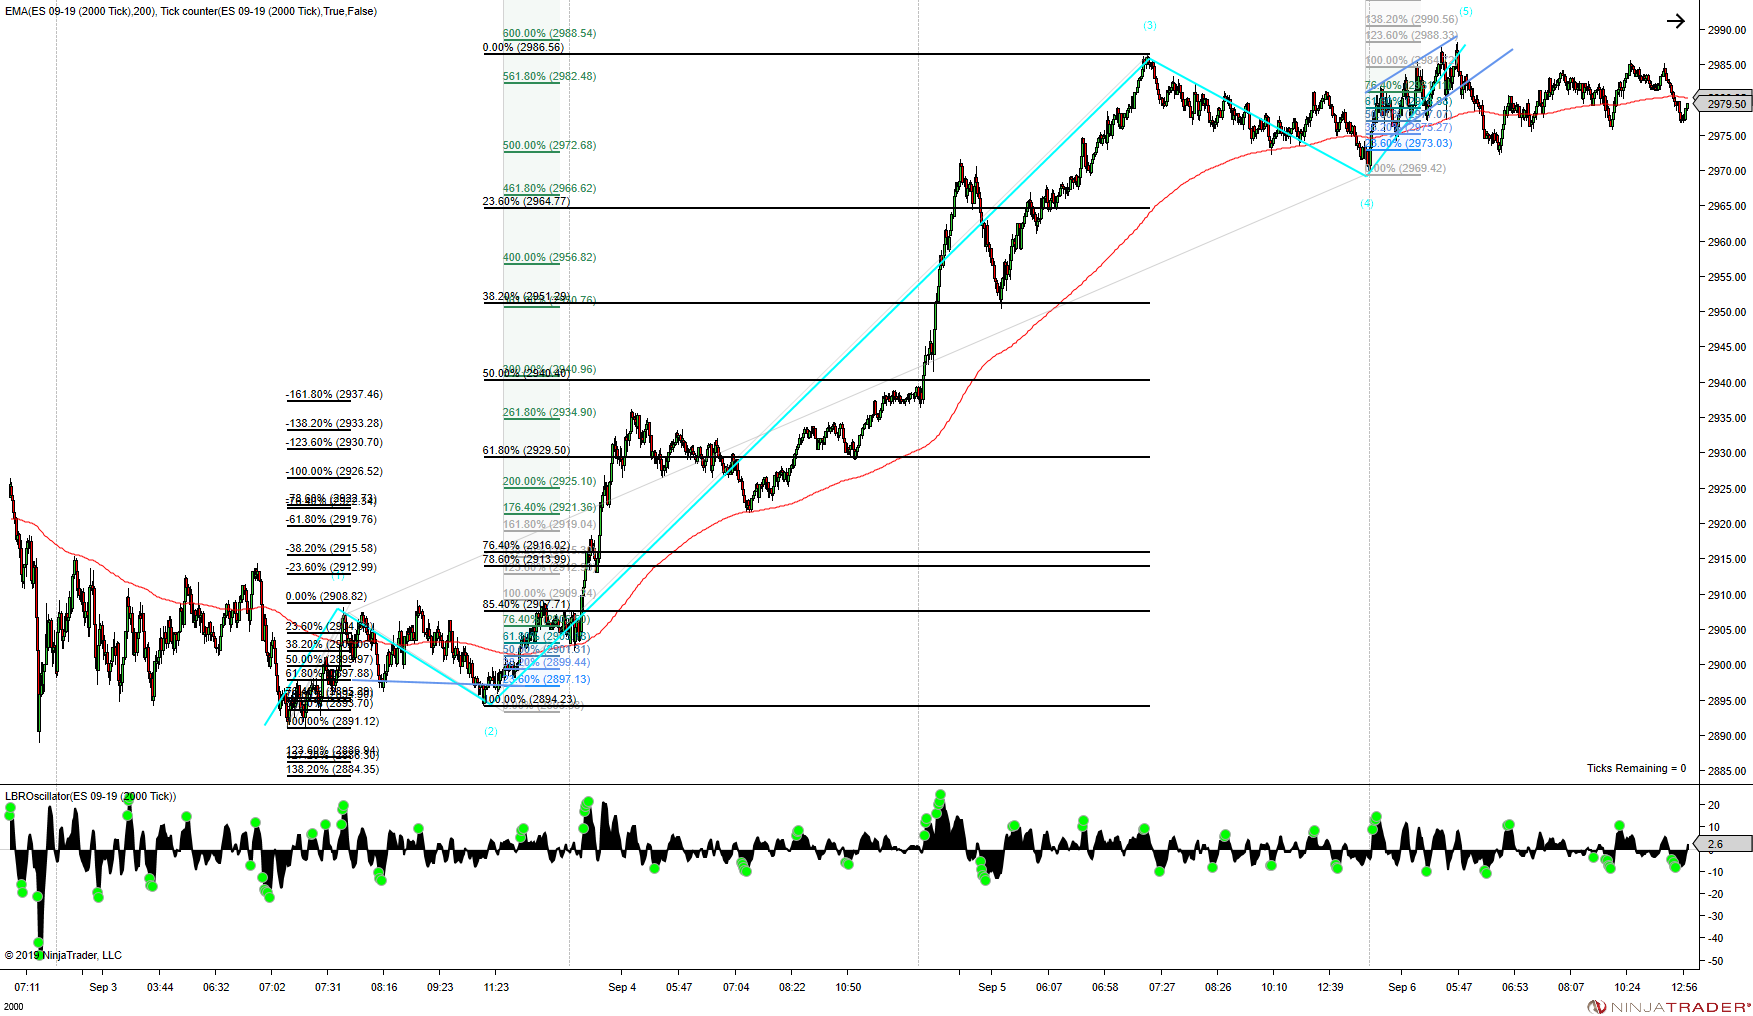Click the 2990.00 price axis label

coord(1727,30)
